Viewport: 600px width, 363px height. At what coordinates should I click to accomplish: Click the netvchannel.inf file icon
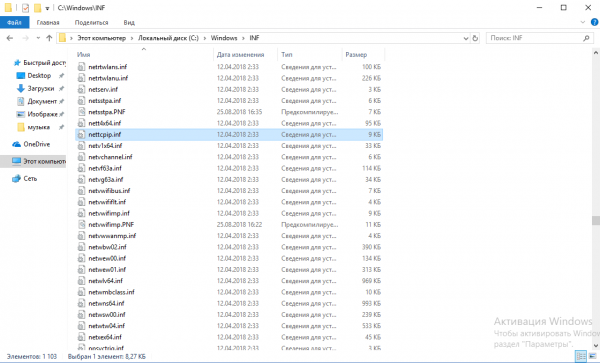(81, 157)
